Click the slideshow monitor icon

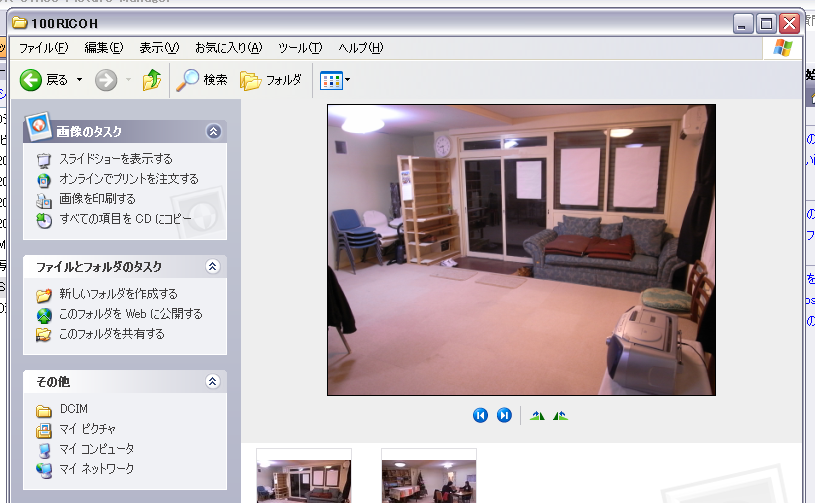pos(44,160)
